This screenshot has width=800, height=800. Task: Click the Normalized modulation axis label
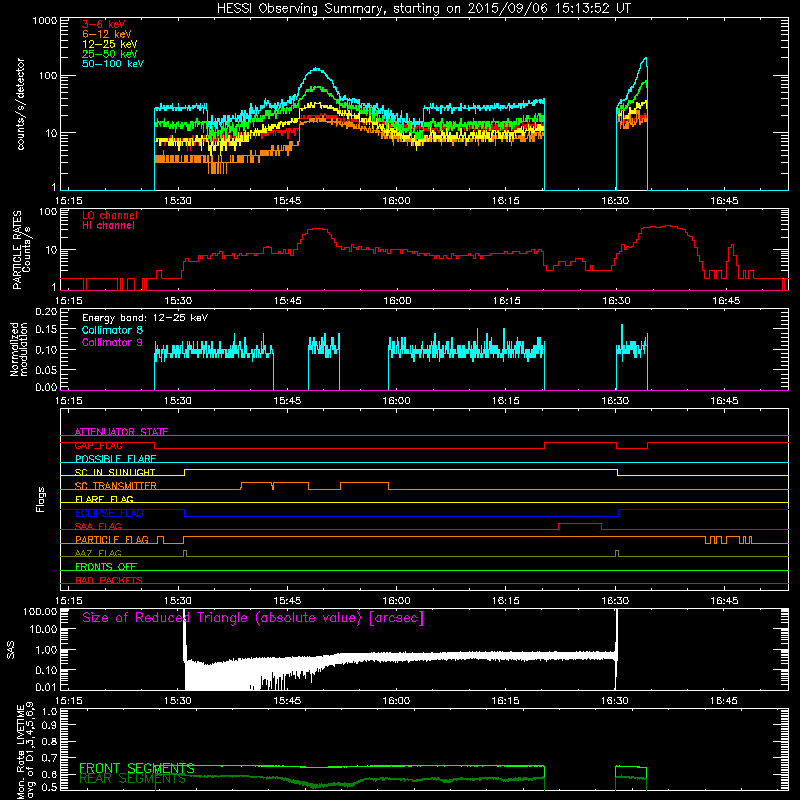click(x=19, y=349)
